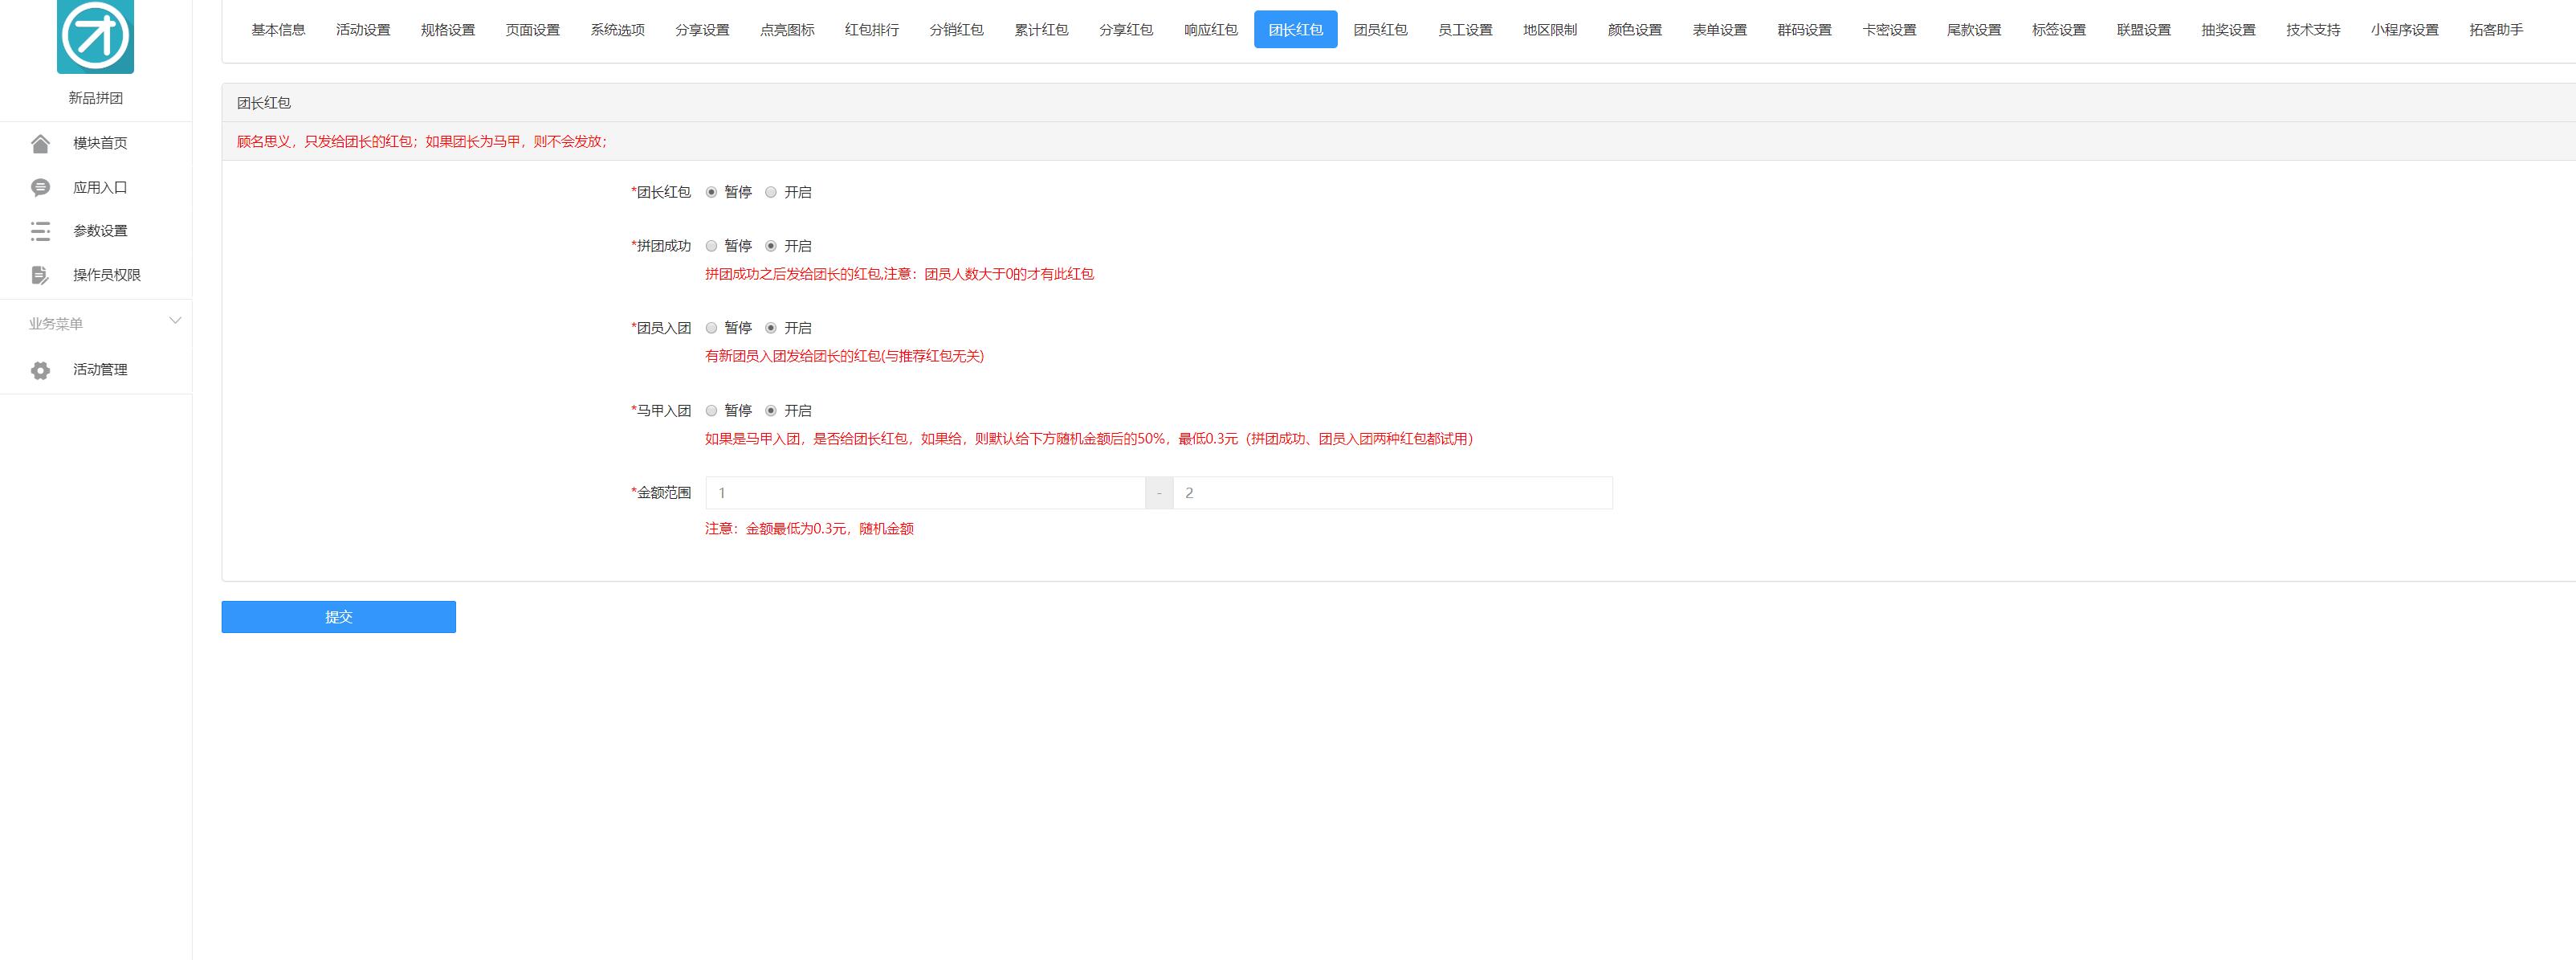
Task: Click the list icon beside 参数设置
Action: 40,231
